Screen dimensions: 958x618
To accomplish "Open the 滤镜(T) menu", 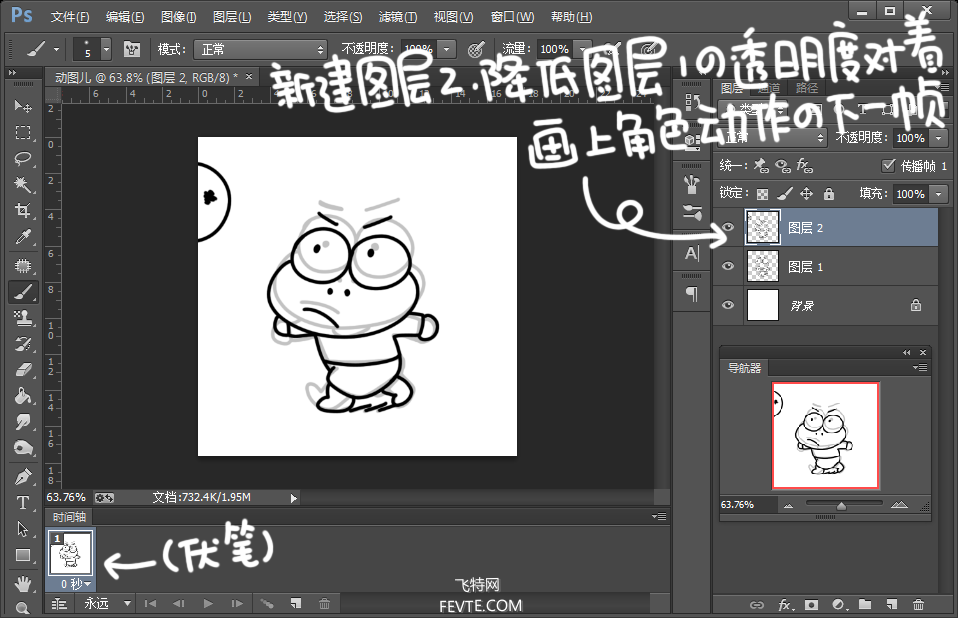I will coord(398,16).
